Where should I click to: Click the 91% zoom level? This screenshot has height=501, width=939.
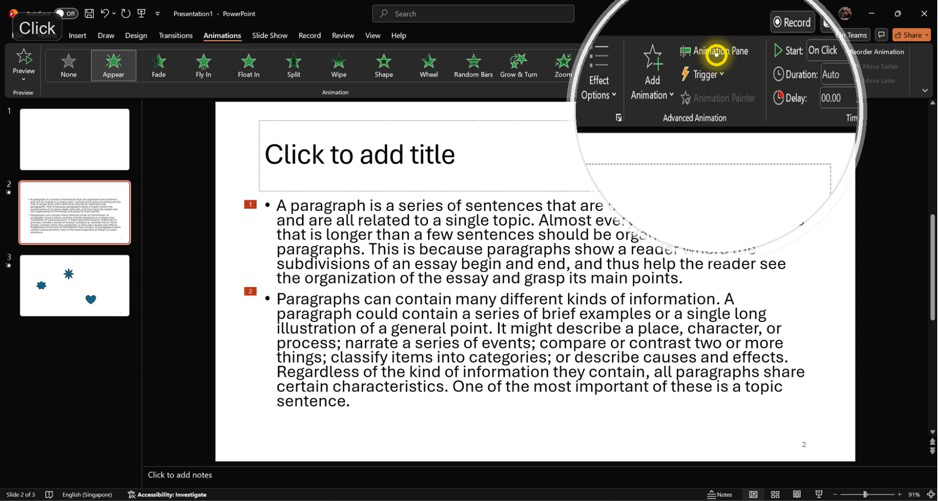(x=914, y=494)
